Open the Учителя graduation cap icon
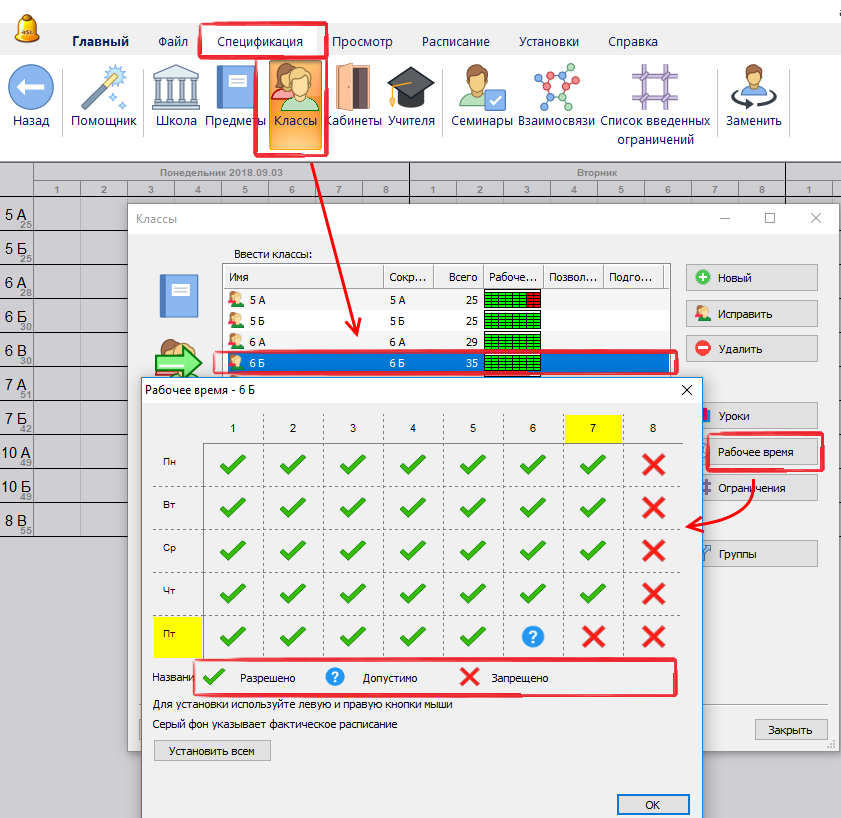Image resolution: width=841 pixels, height=818 pixels. (411, 88)
